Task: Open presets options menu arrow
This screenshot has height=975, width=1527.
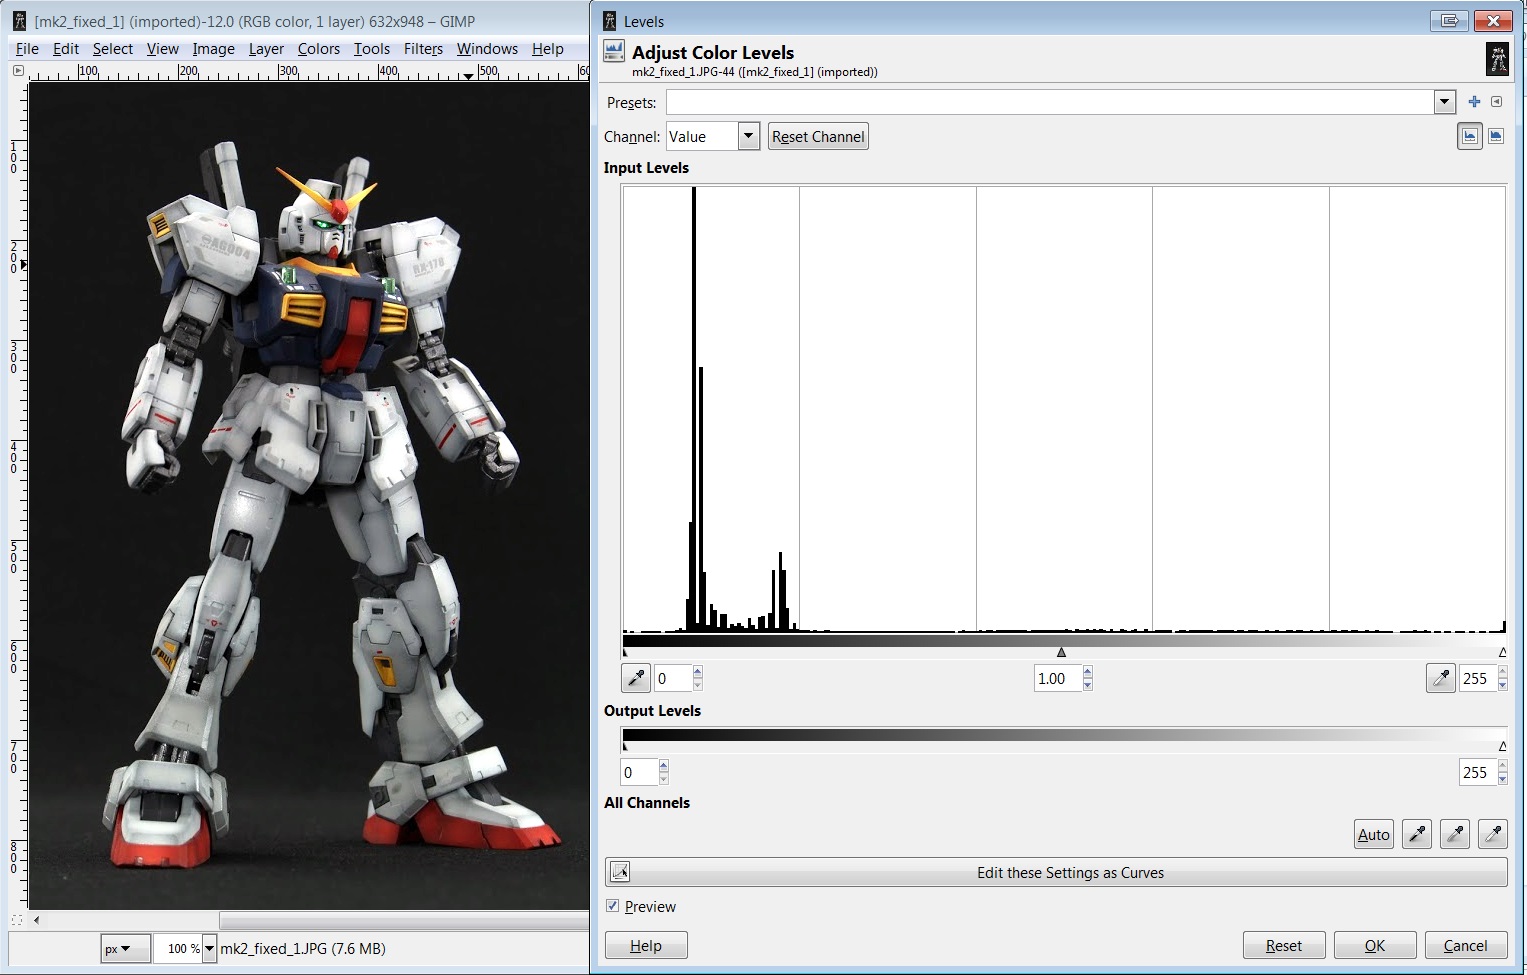Action: [x=1496, y=102]
